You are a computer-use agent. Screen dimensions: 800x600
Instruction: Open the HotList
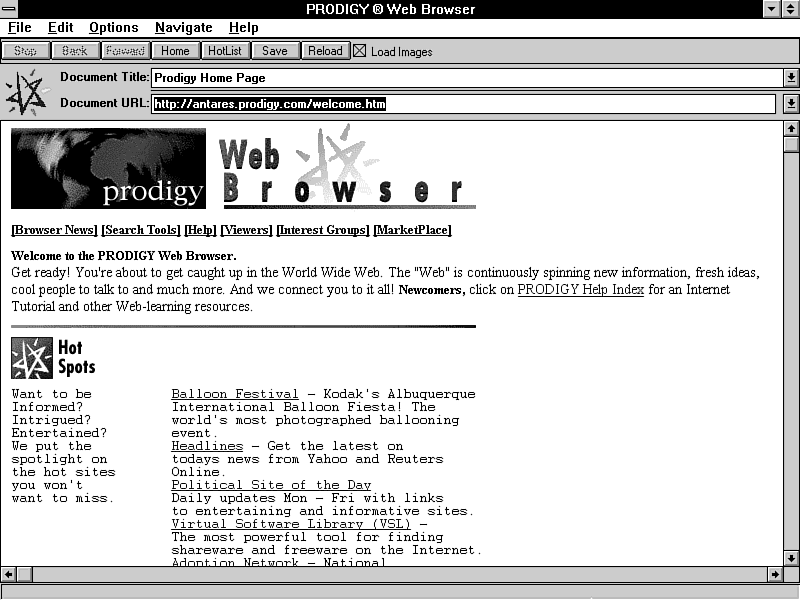(x=225, y=51)
